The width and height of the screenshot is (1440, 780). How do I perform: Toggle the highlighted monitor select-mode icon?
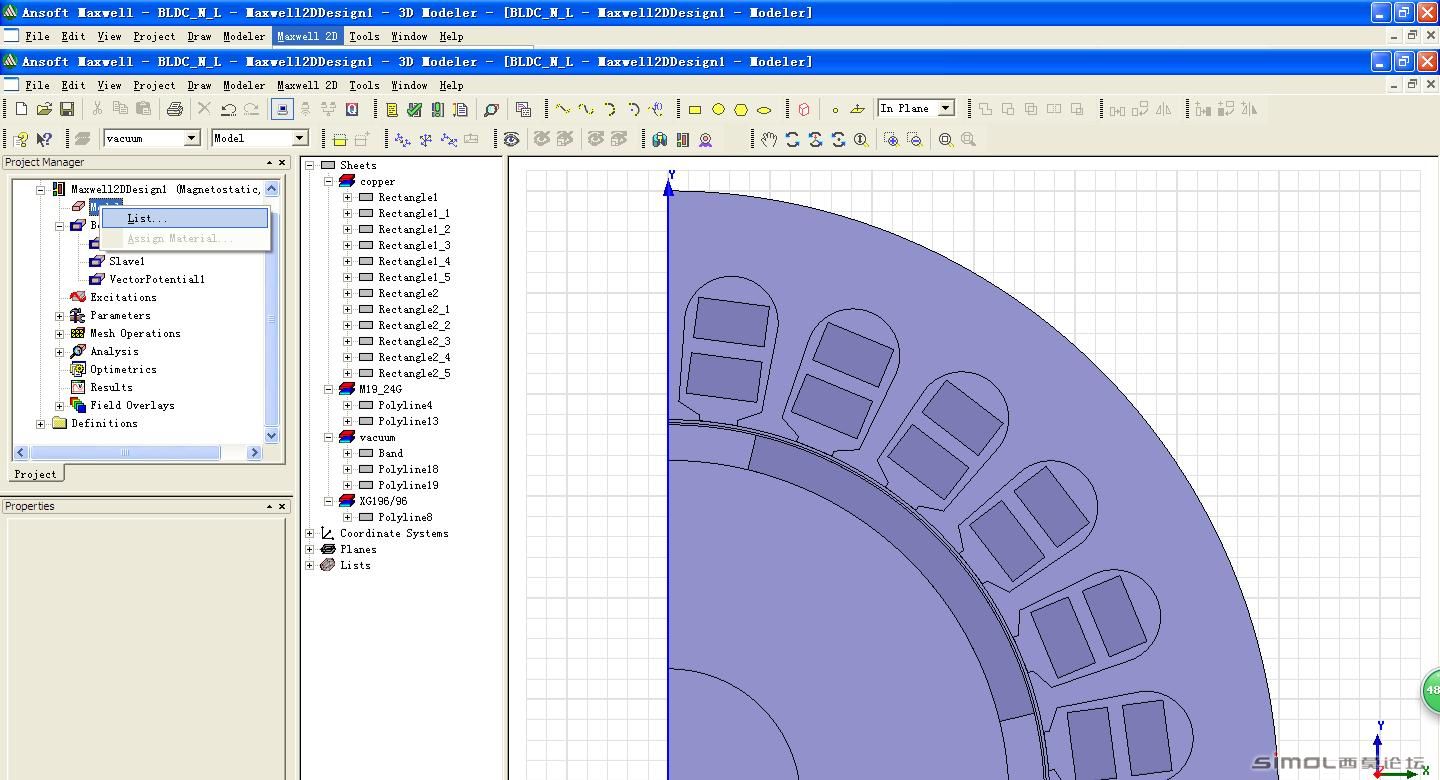(282, 109)
